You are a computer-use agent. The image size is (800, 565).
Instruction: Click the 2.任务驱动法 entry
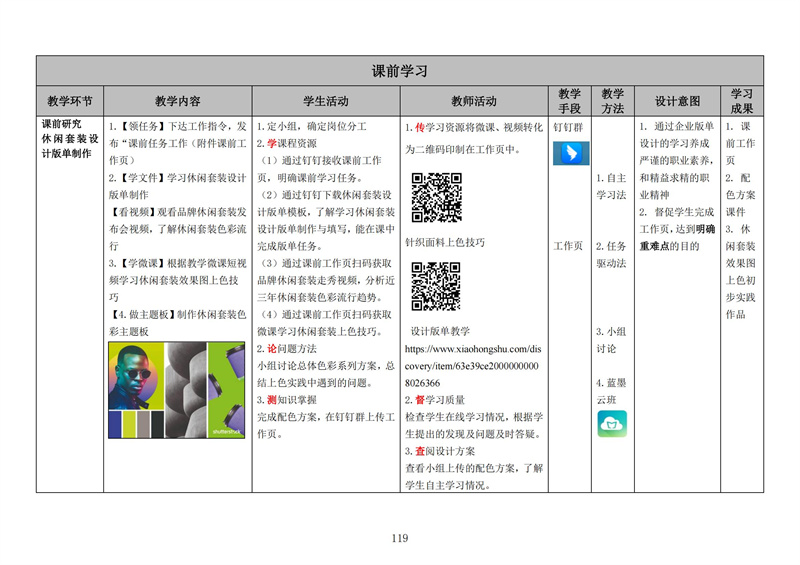(x=611, y=255)
